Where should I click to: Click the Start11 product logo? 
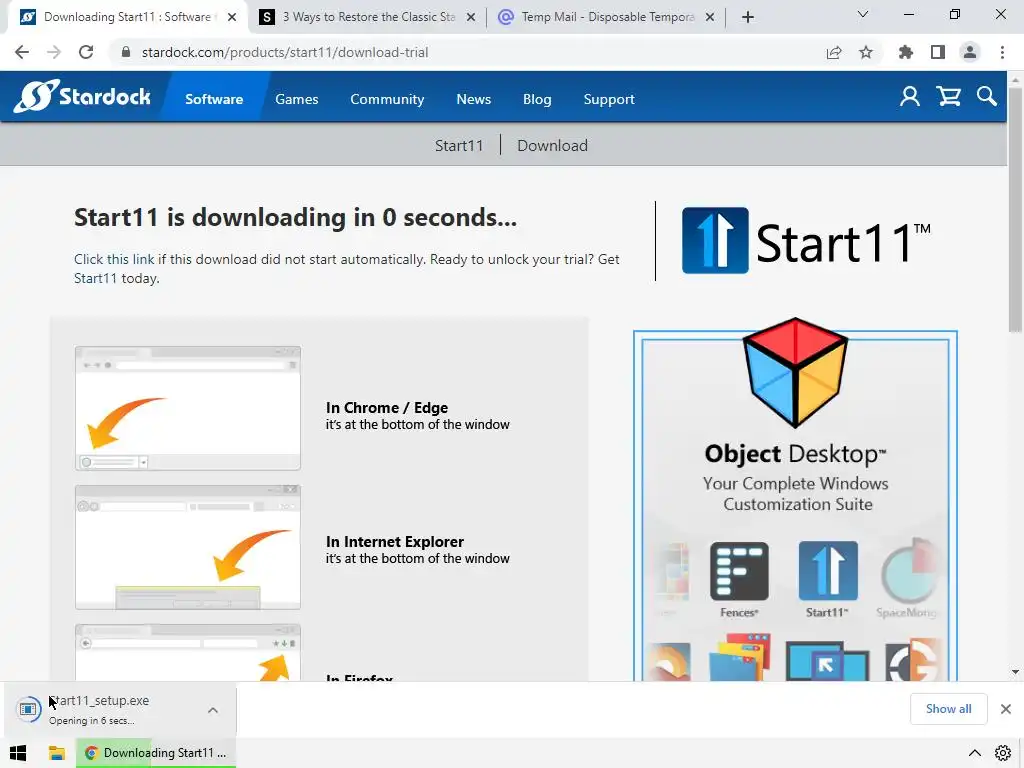pyautogui.click(x=806, y=241)
